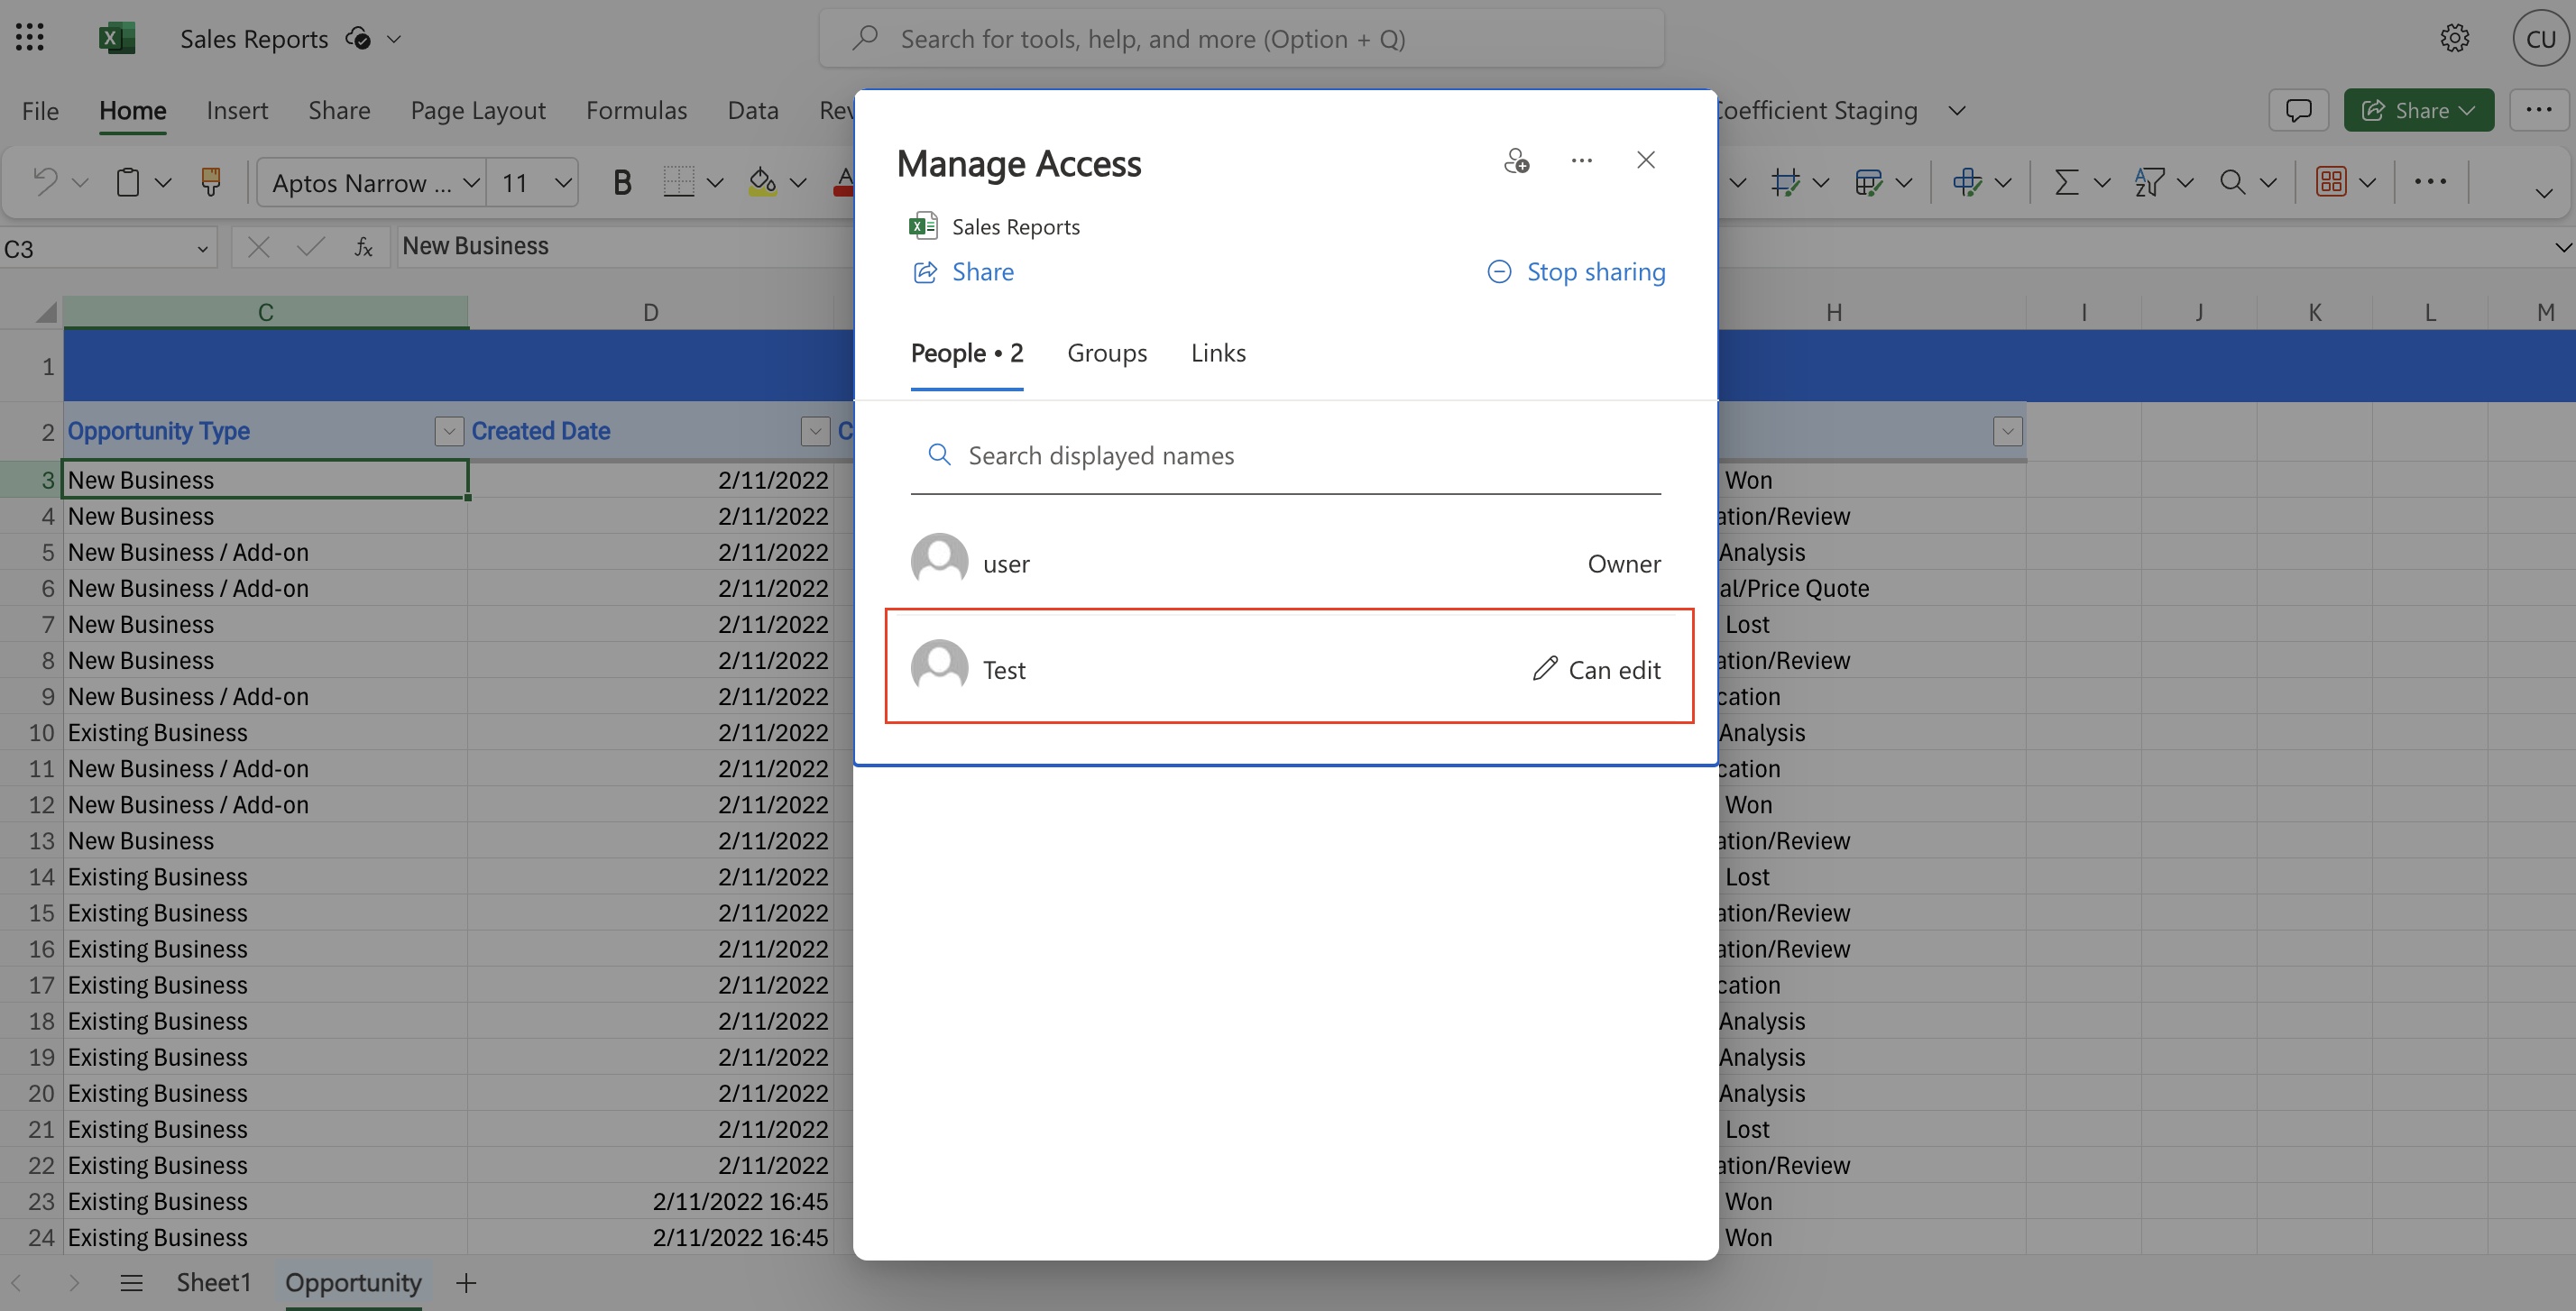Viewport: 2576px width, 1311px height.
Task: Open the Fill Color dropdown arrow
Action: click(x=797, y=183)
